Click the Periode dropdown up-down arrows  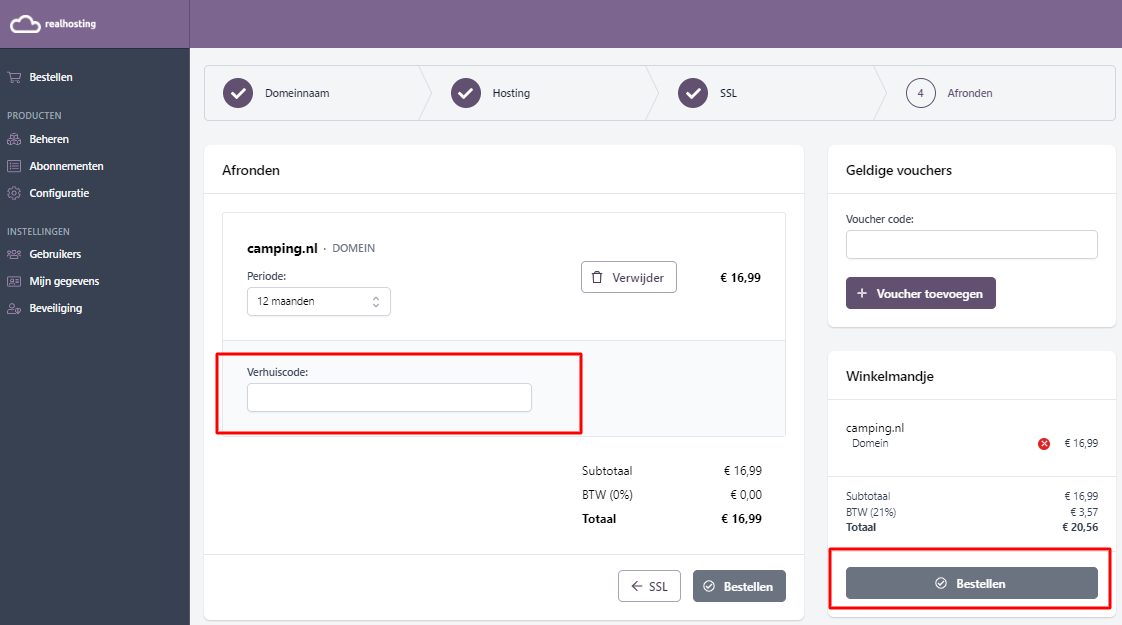tap(376, 301)
